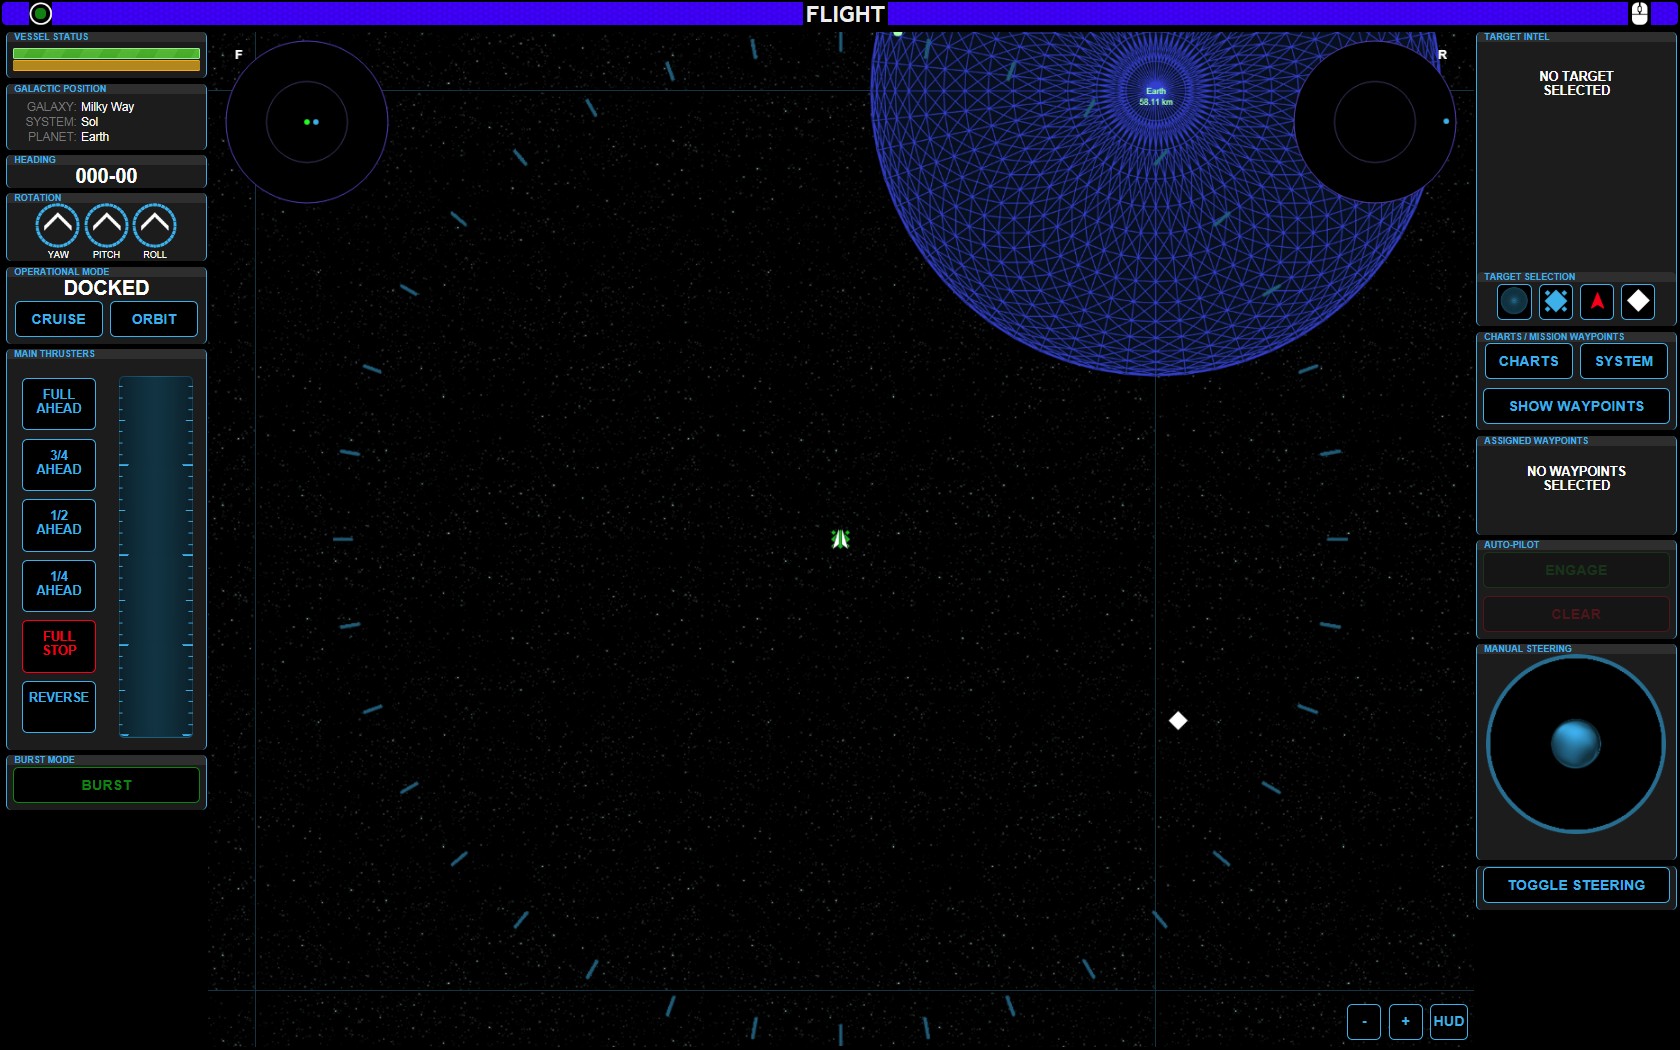The height and width of the screenshot is (1050, 1680).
Task: Click the Roll rotation arrow icon
Action: click(155, 226)
